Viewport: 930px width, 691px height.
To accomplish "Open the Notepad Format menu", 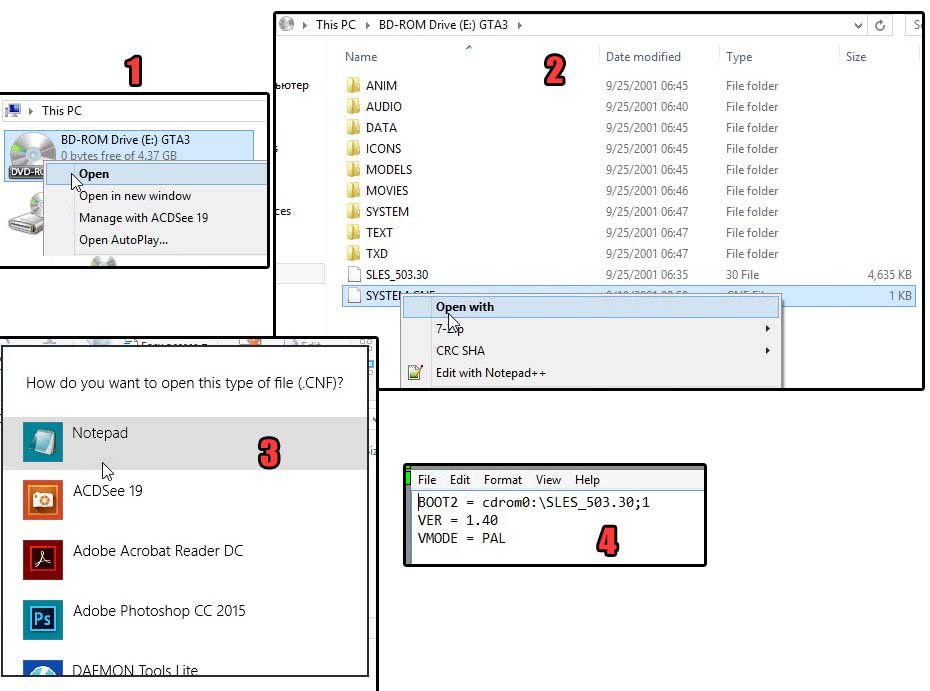I will pyautogui.click(x=502, y=479).
